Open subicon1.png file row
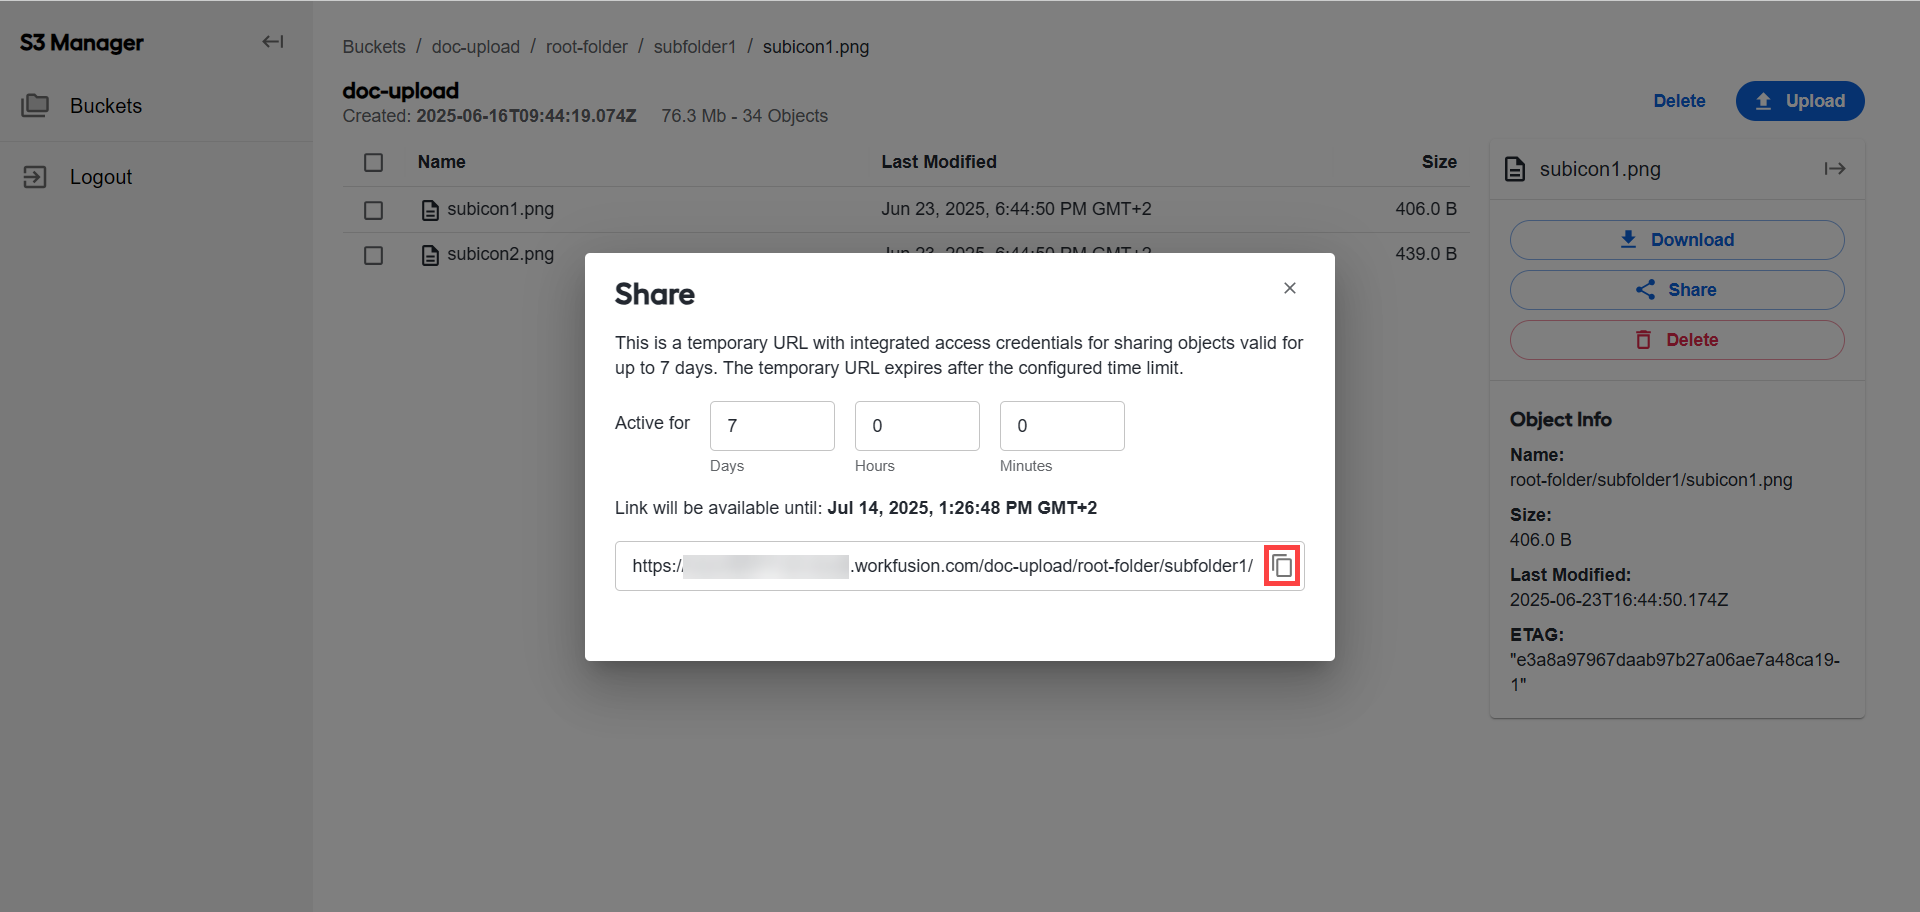Viewport: 1920px width, 912px height. tap(906, 209)
